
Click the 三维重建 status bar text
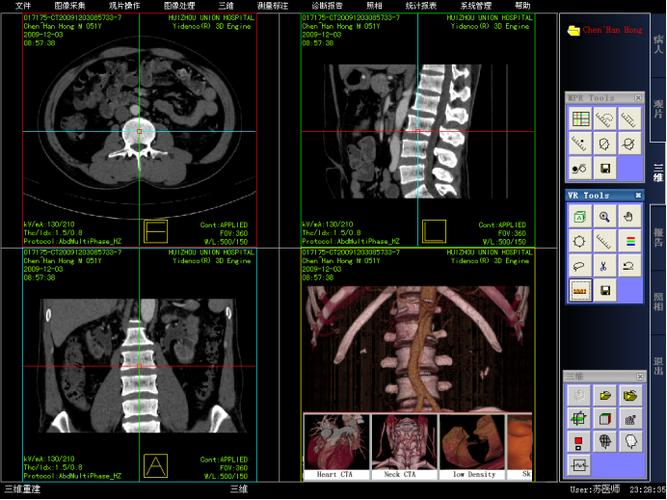[x=22, y=489]
